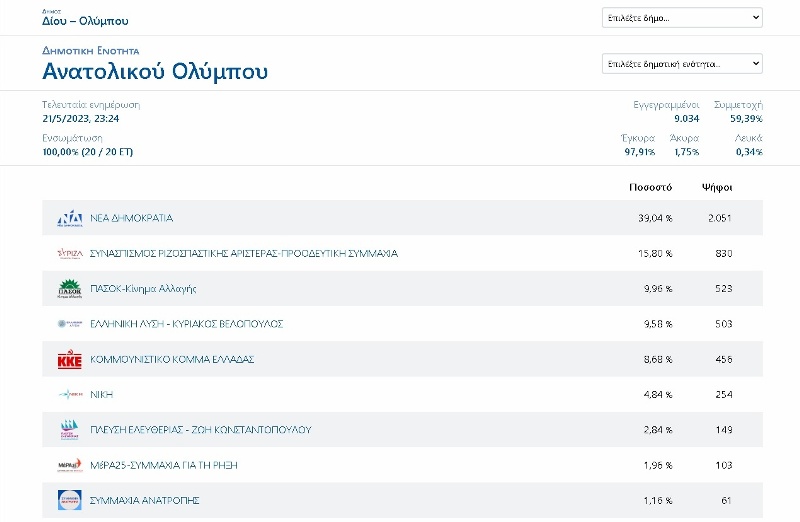Click the 39,04 % percentage value

click(655, 218)
